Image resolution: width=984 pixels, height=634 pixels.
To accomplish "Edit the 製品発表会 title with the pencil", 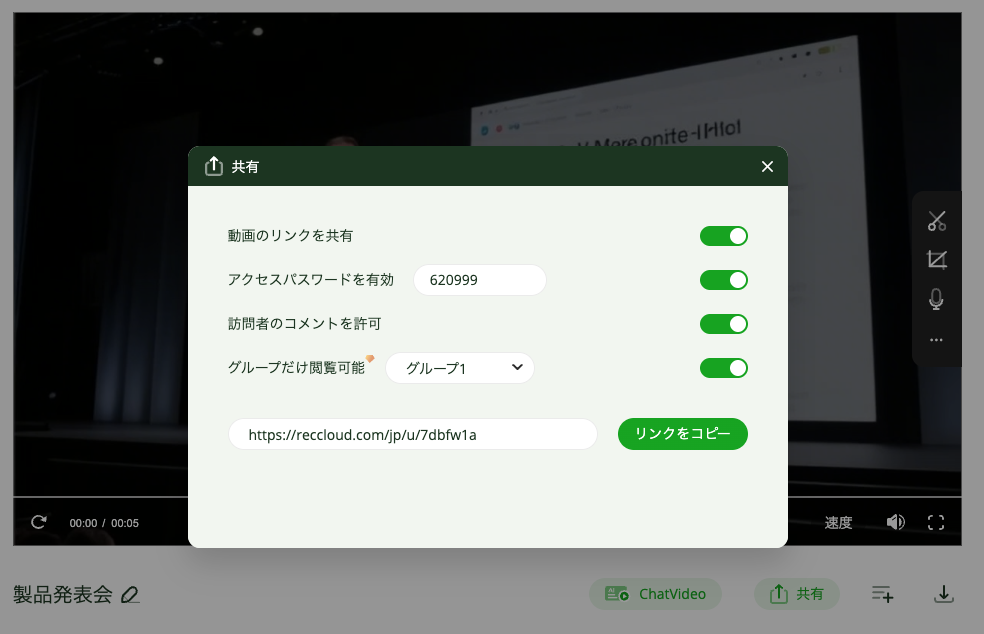I will [130, 595].
